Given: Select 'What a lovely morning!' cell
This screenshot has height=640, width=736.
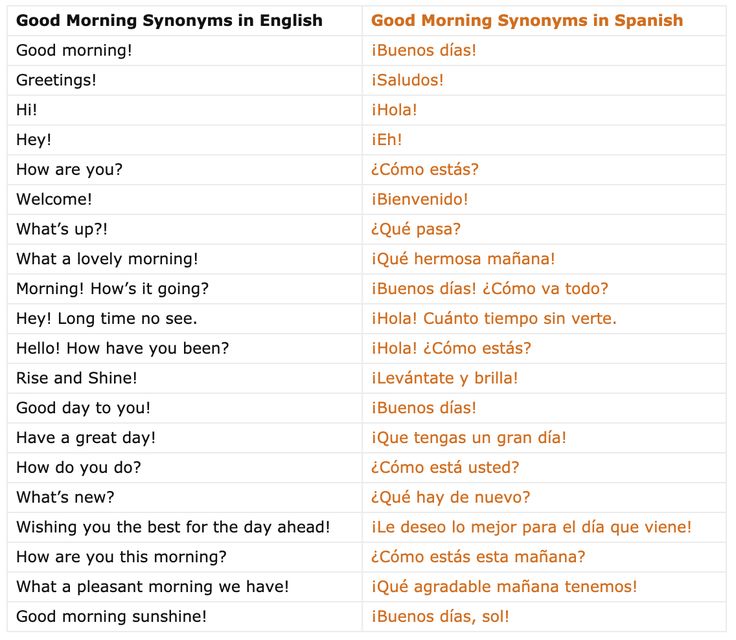Looking at the screenshot, I should (107, 259).
